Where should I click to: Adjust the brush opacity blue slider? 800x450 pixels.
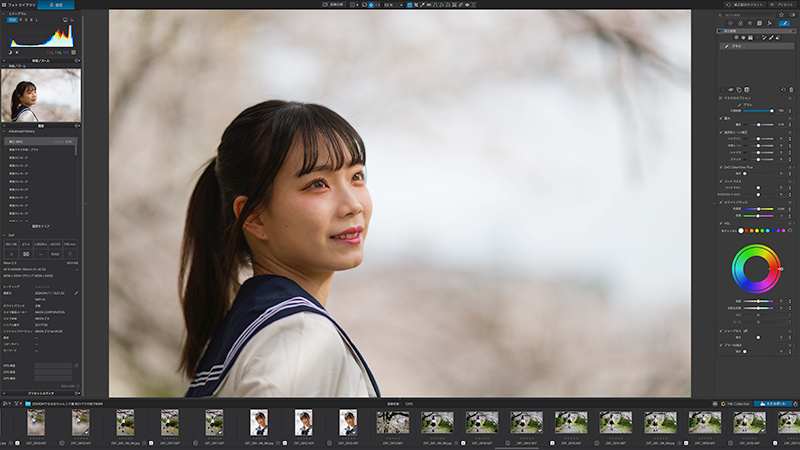758,111
